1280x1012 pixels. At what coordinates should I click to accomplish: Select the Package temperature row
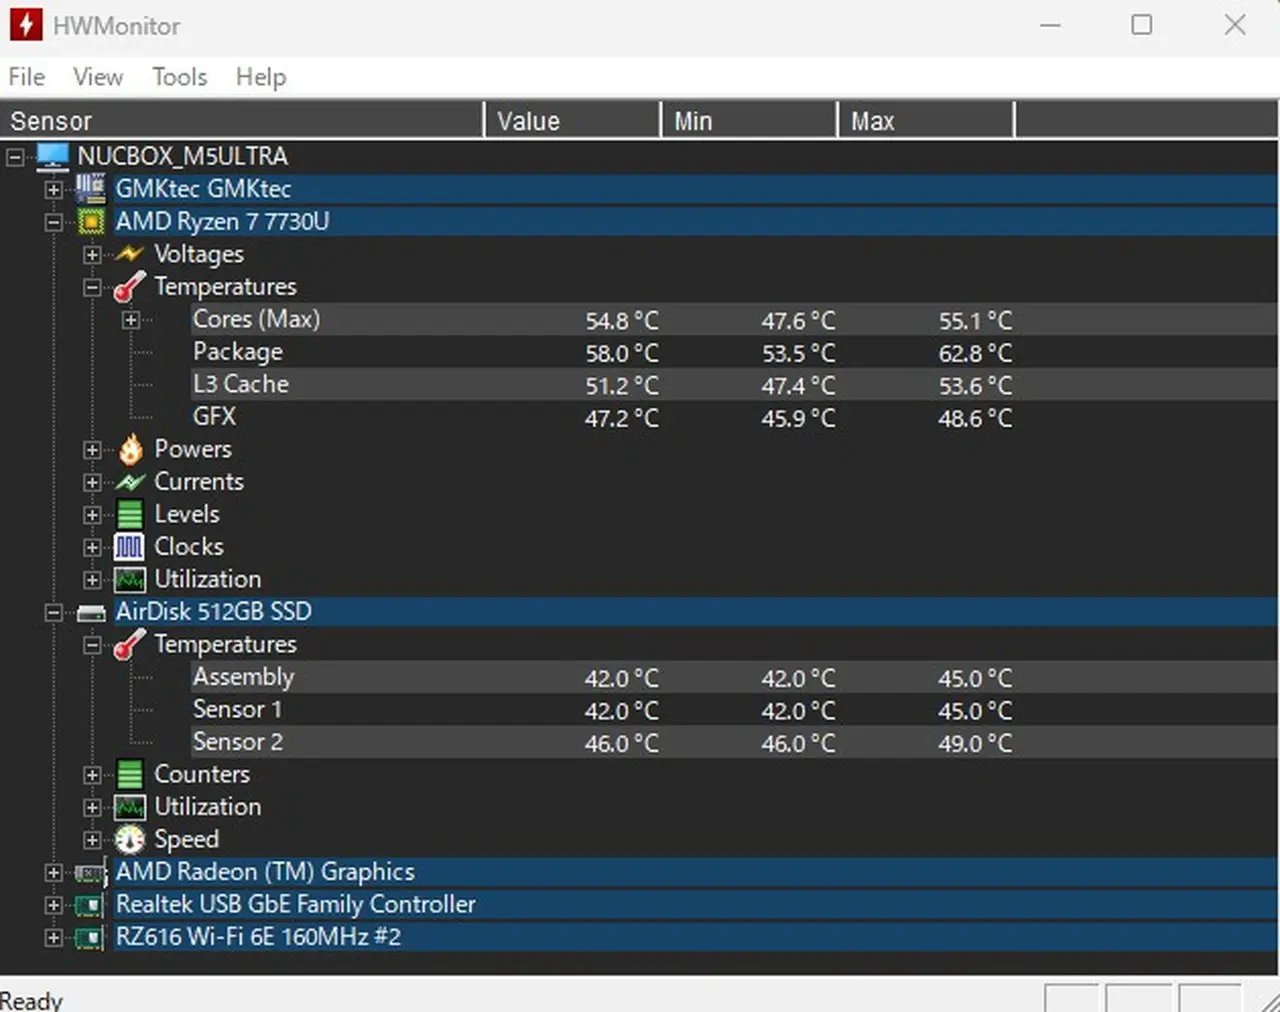coord(238,352)
